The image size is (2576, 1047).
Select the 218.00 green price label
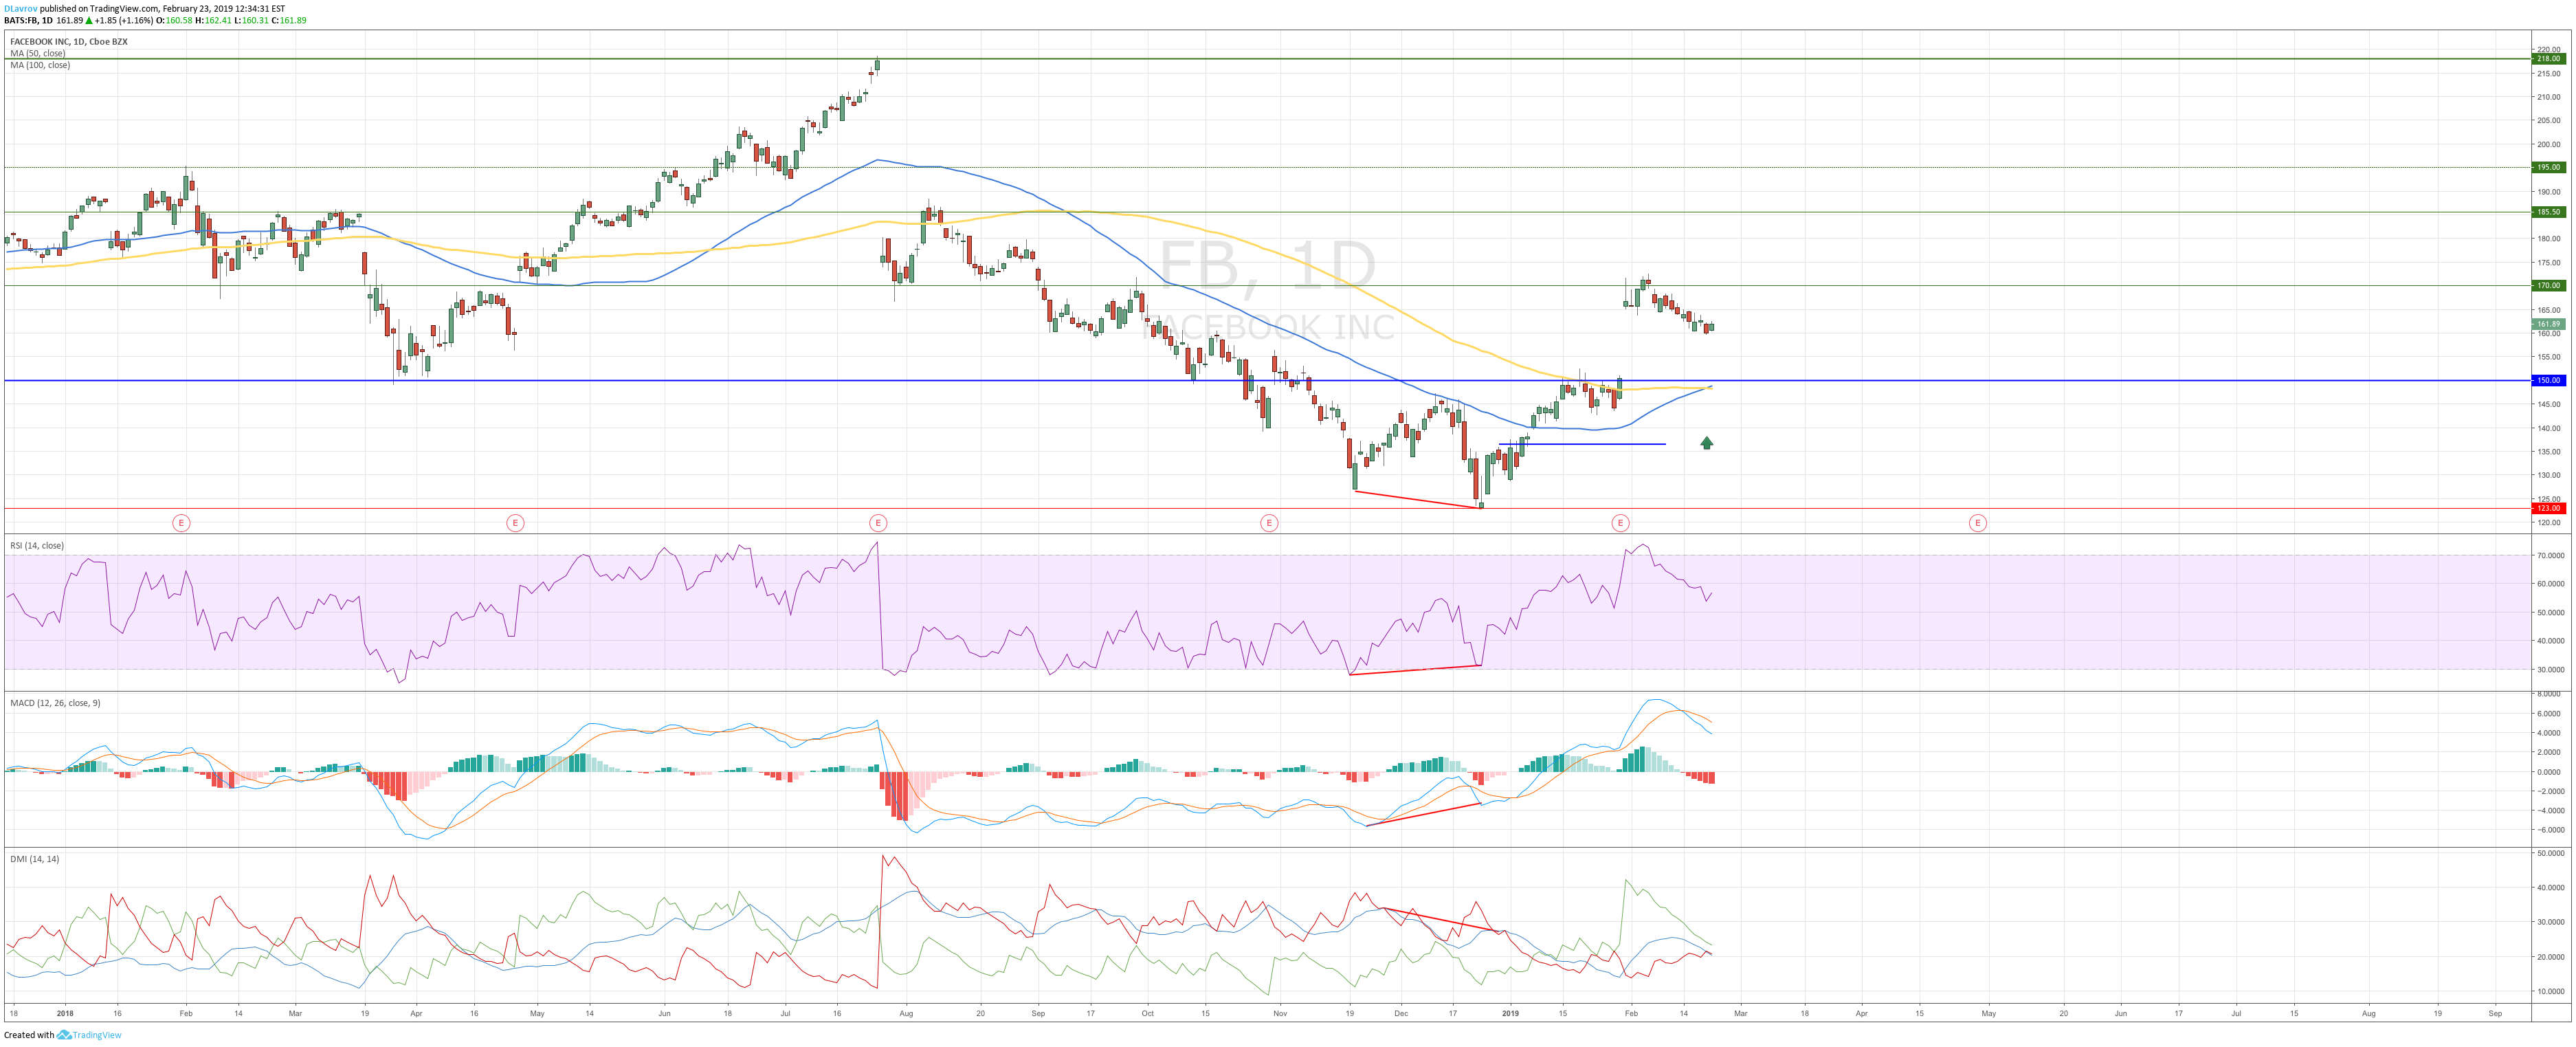coord(2548,59)
